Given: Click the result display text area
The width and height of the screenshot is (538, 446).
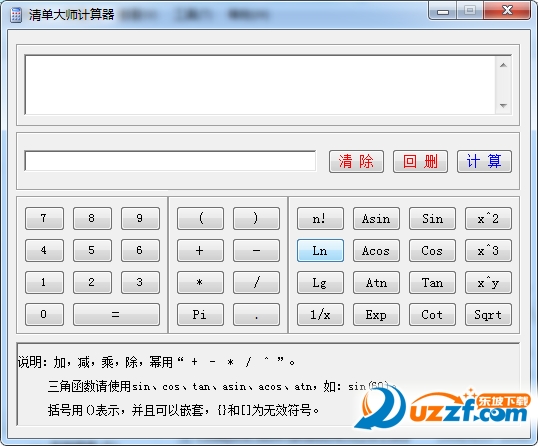Looking at the screenshot, I should tap(260, 85).
